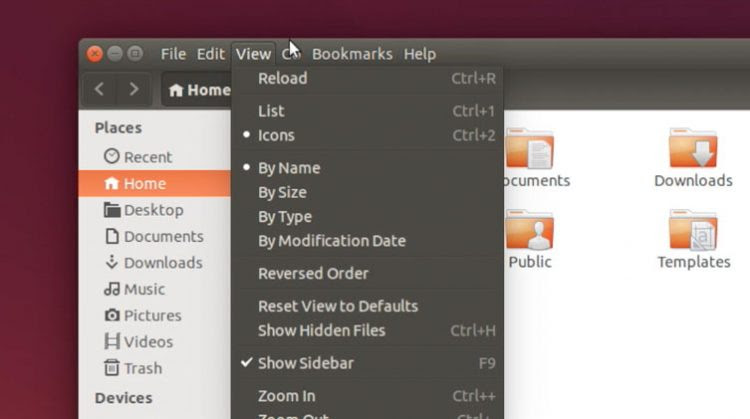Open Downloads in the sidebar

(154, 263)
